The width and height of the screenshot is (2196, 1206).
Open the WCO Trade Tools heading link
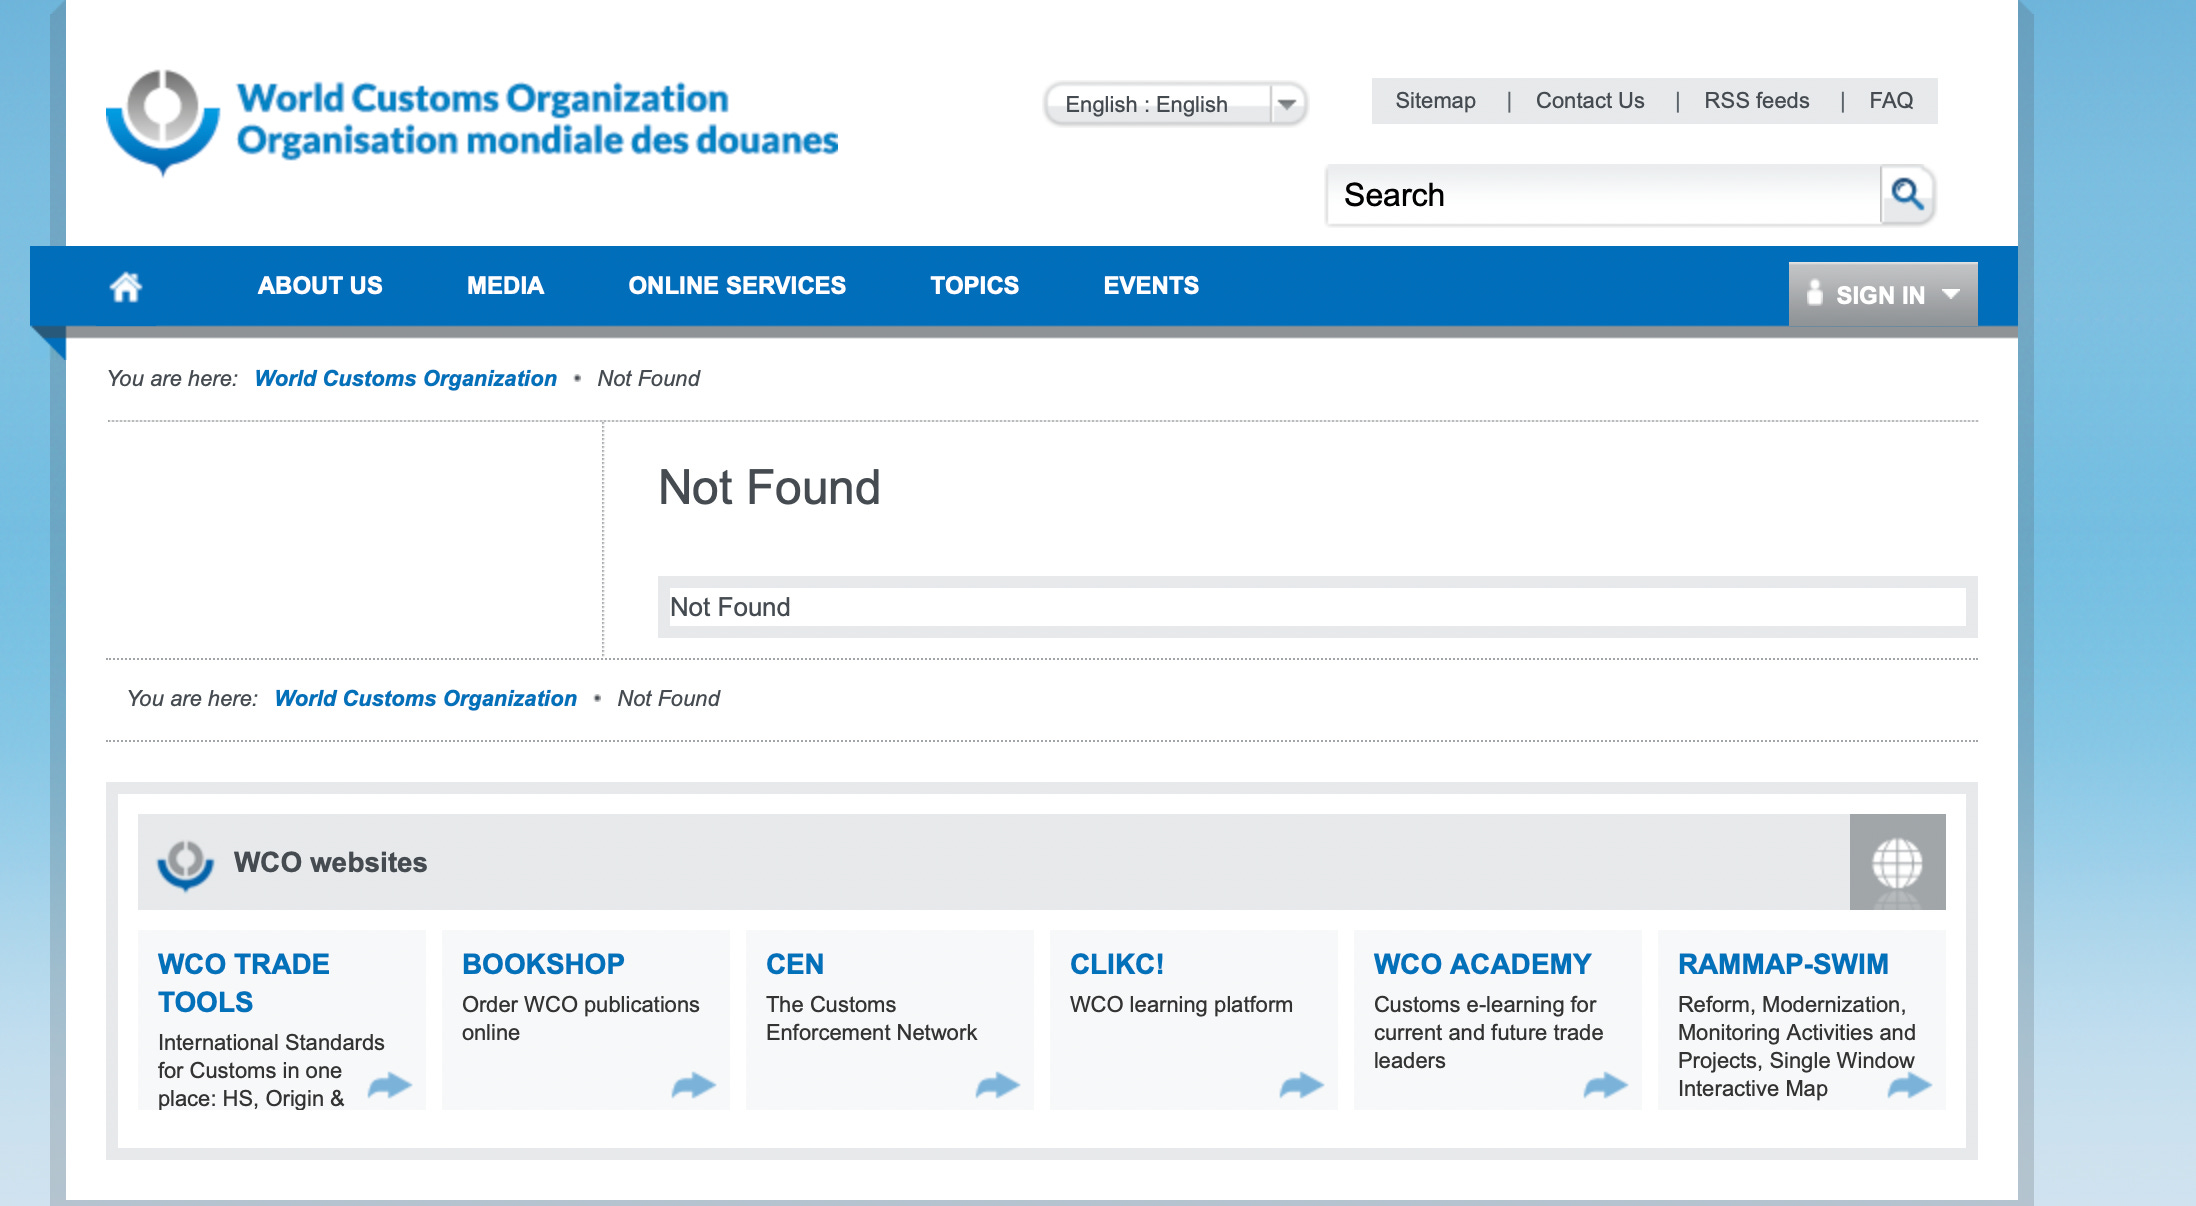[x=244, y=983]
